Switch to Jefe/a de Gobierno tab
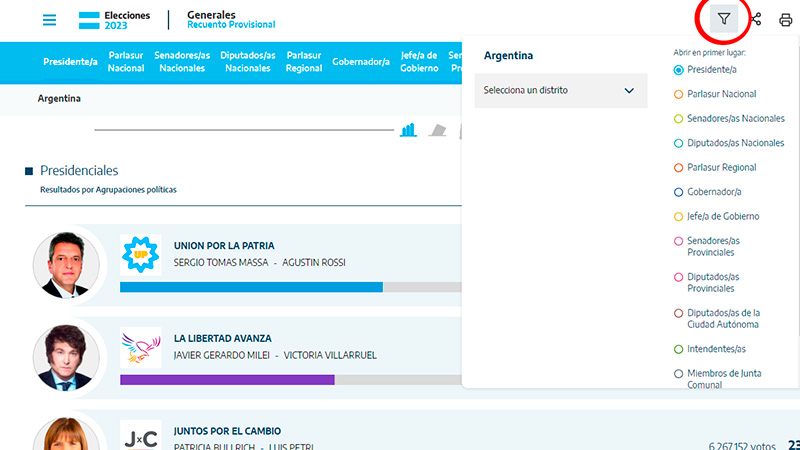The height and width of the screenshot is (450, 800). pos(419,62)
